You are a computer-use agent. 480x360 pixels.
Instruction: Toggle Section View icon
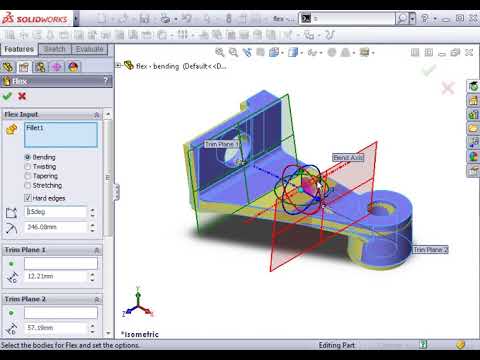[260, 52]
